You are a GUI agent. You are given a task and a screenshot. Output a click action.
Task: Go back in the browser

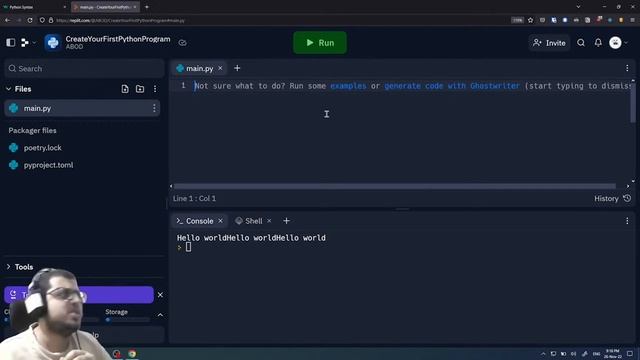7,20
